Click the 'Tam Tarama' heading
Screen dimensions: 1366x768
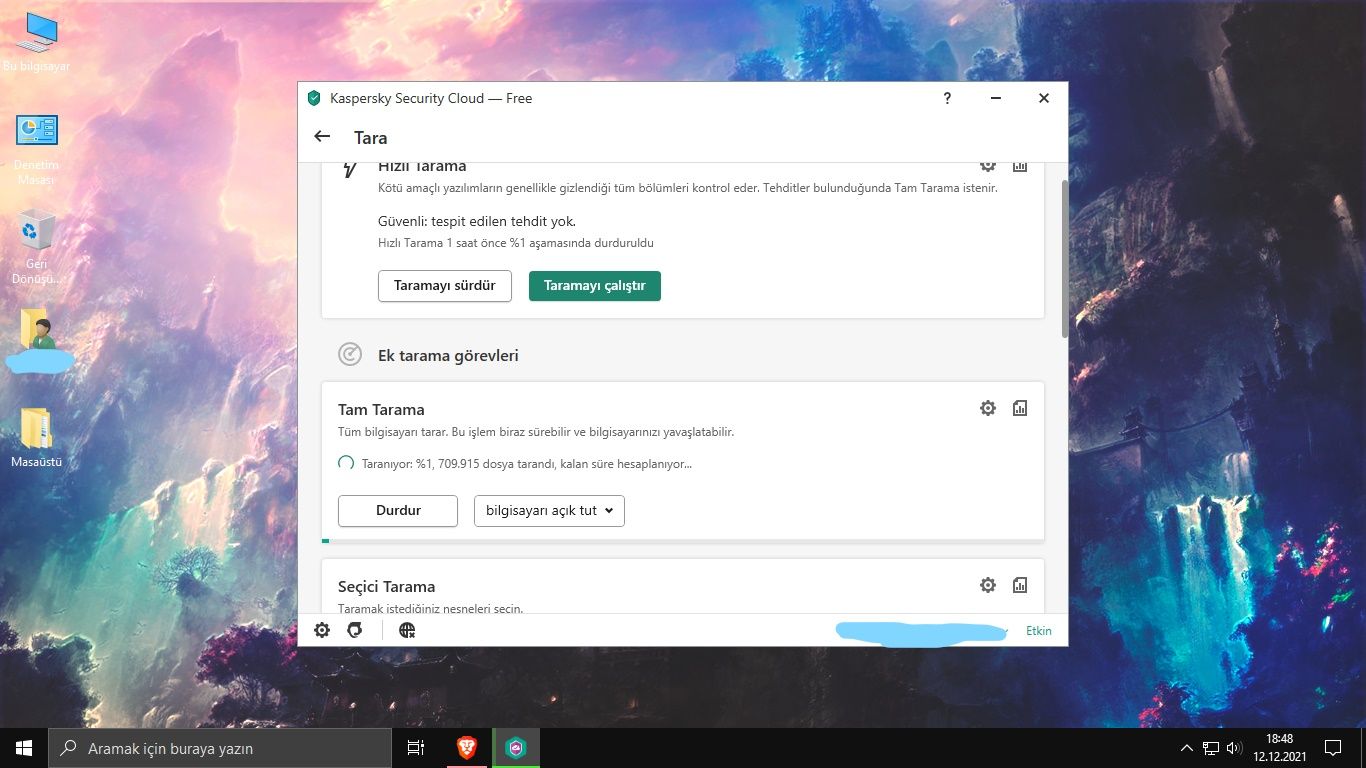pos(381,410)
